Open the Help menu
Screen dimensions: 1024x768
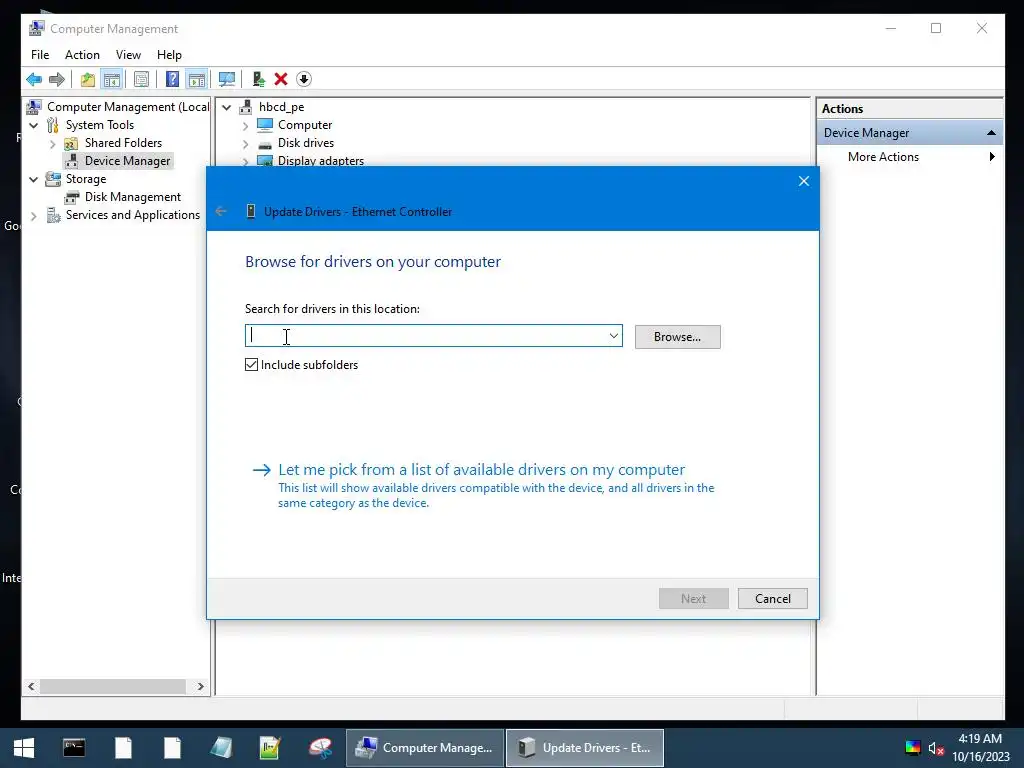coord(169,55)
